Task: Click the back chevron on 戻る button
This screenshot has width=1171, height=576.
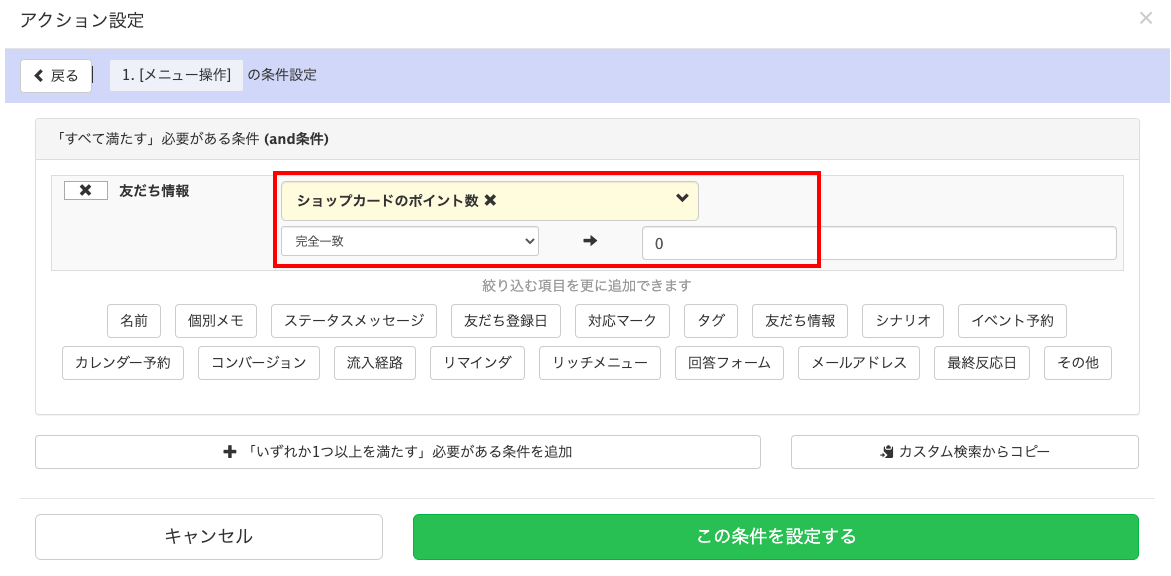Action: click(x=41, y=76)
